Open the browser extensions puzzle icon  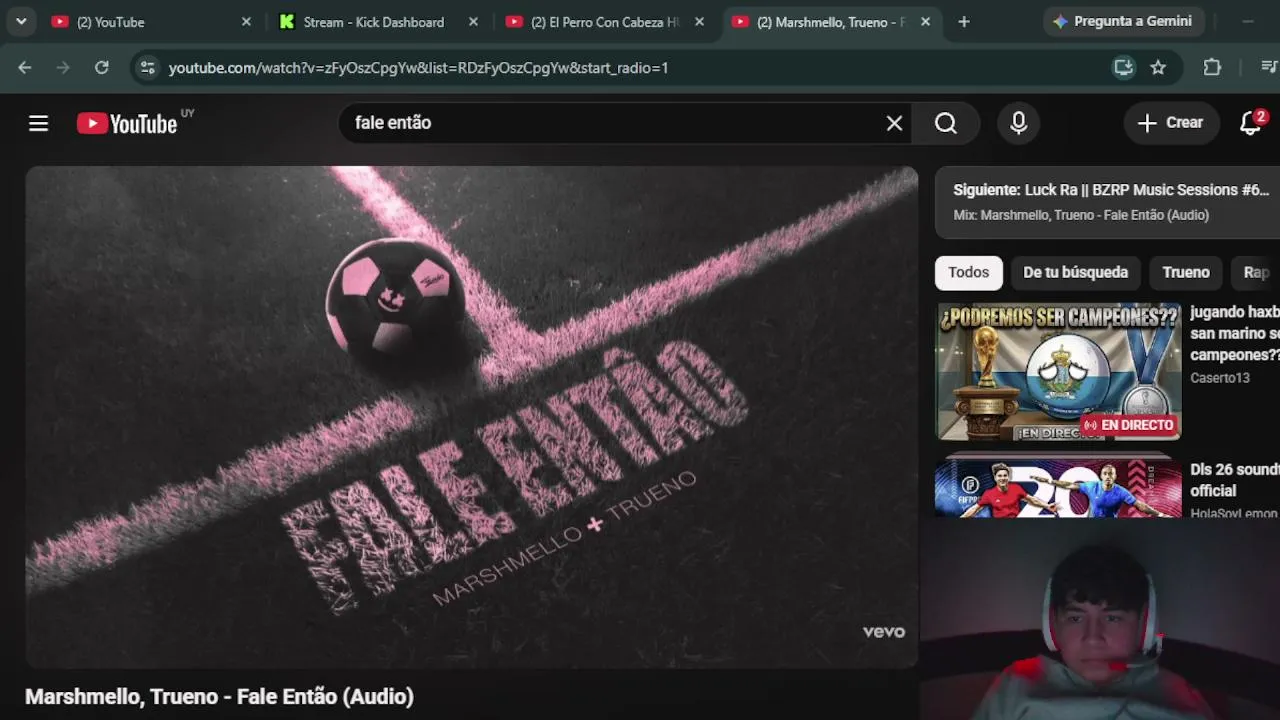[x=1212, y=67]
